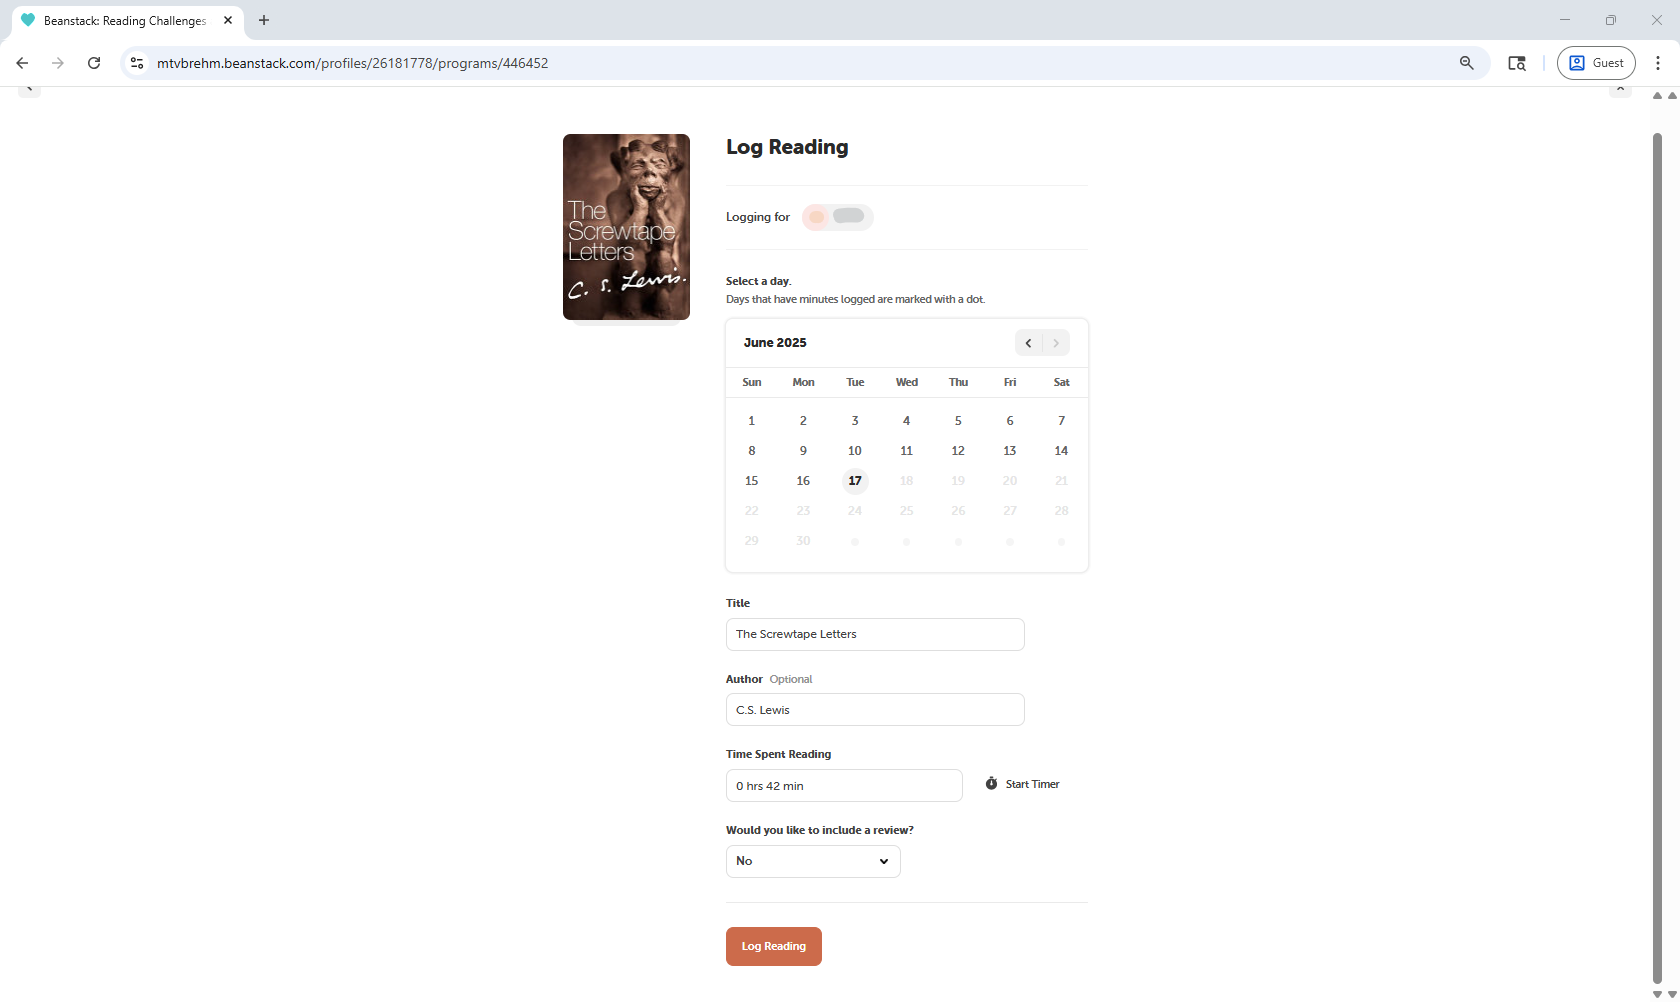Select June 12 in the calendar
The image size is (1680, 1002).
click(958, 451)
